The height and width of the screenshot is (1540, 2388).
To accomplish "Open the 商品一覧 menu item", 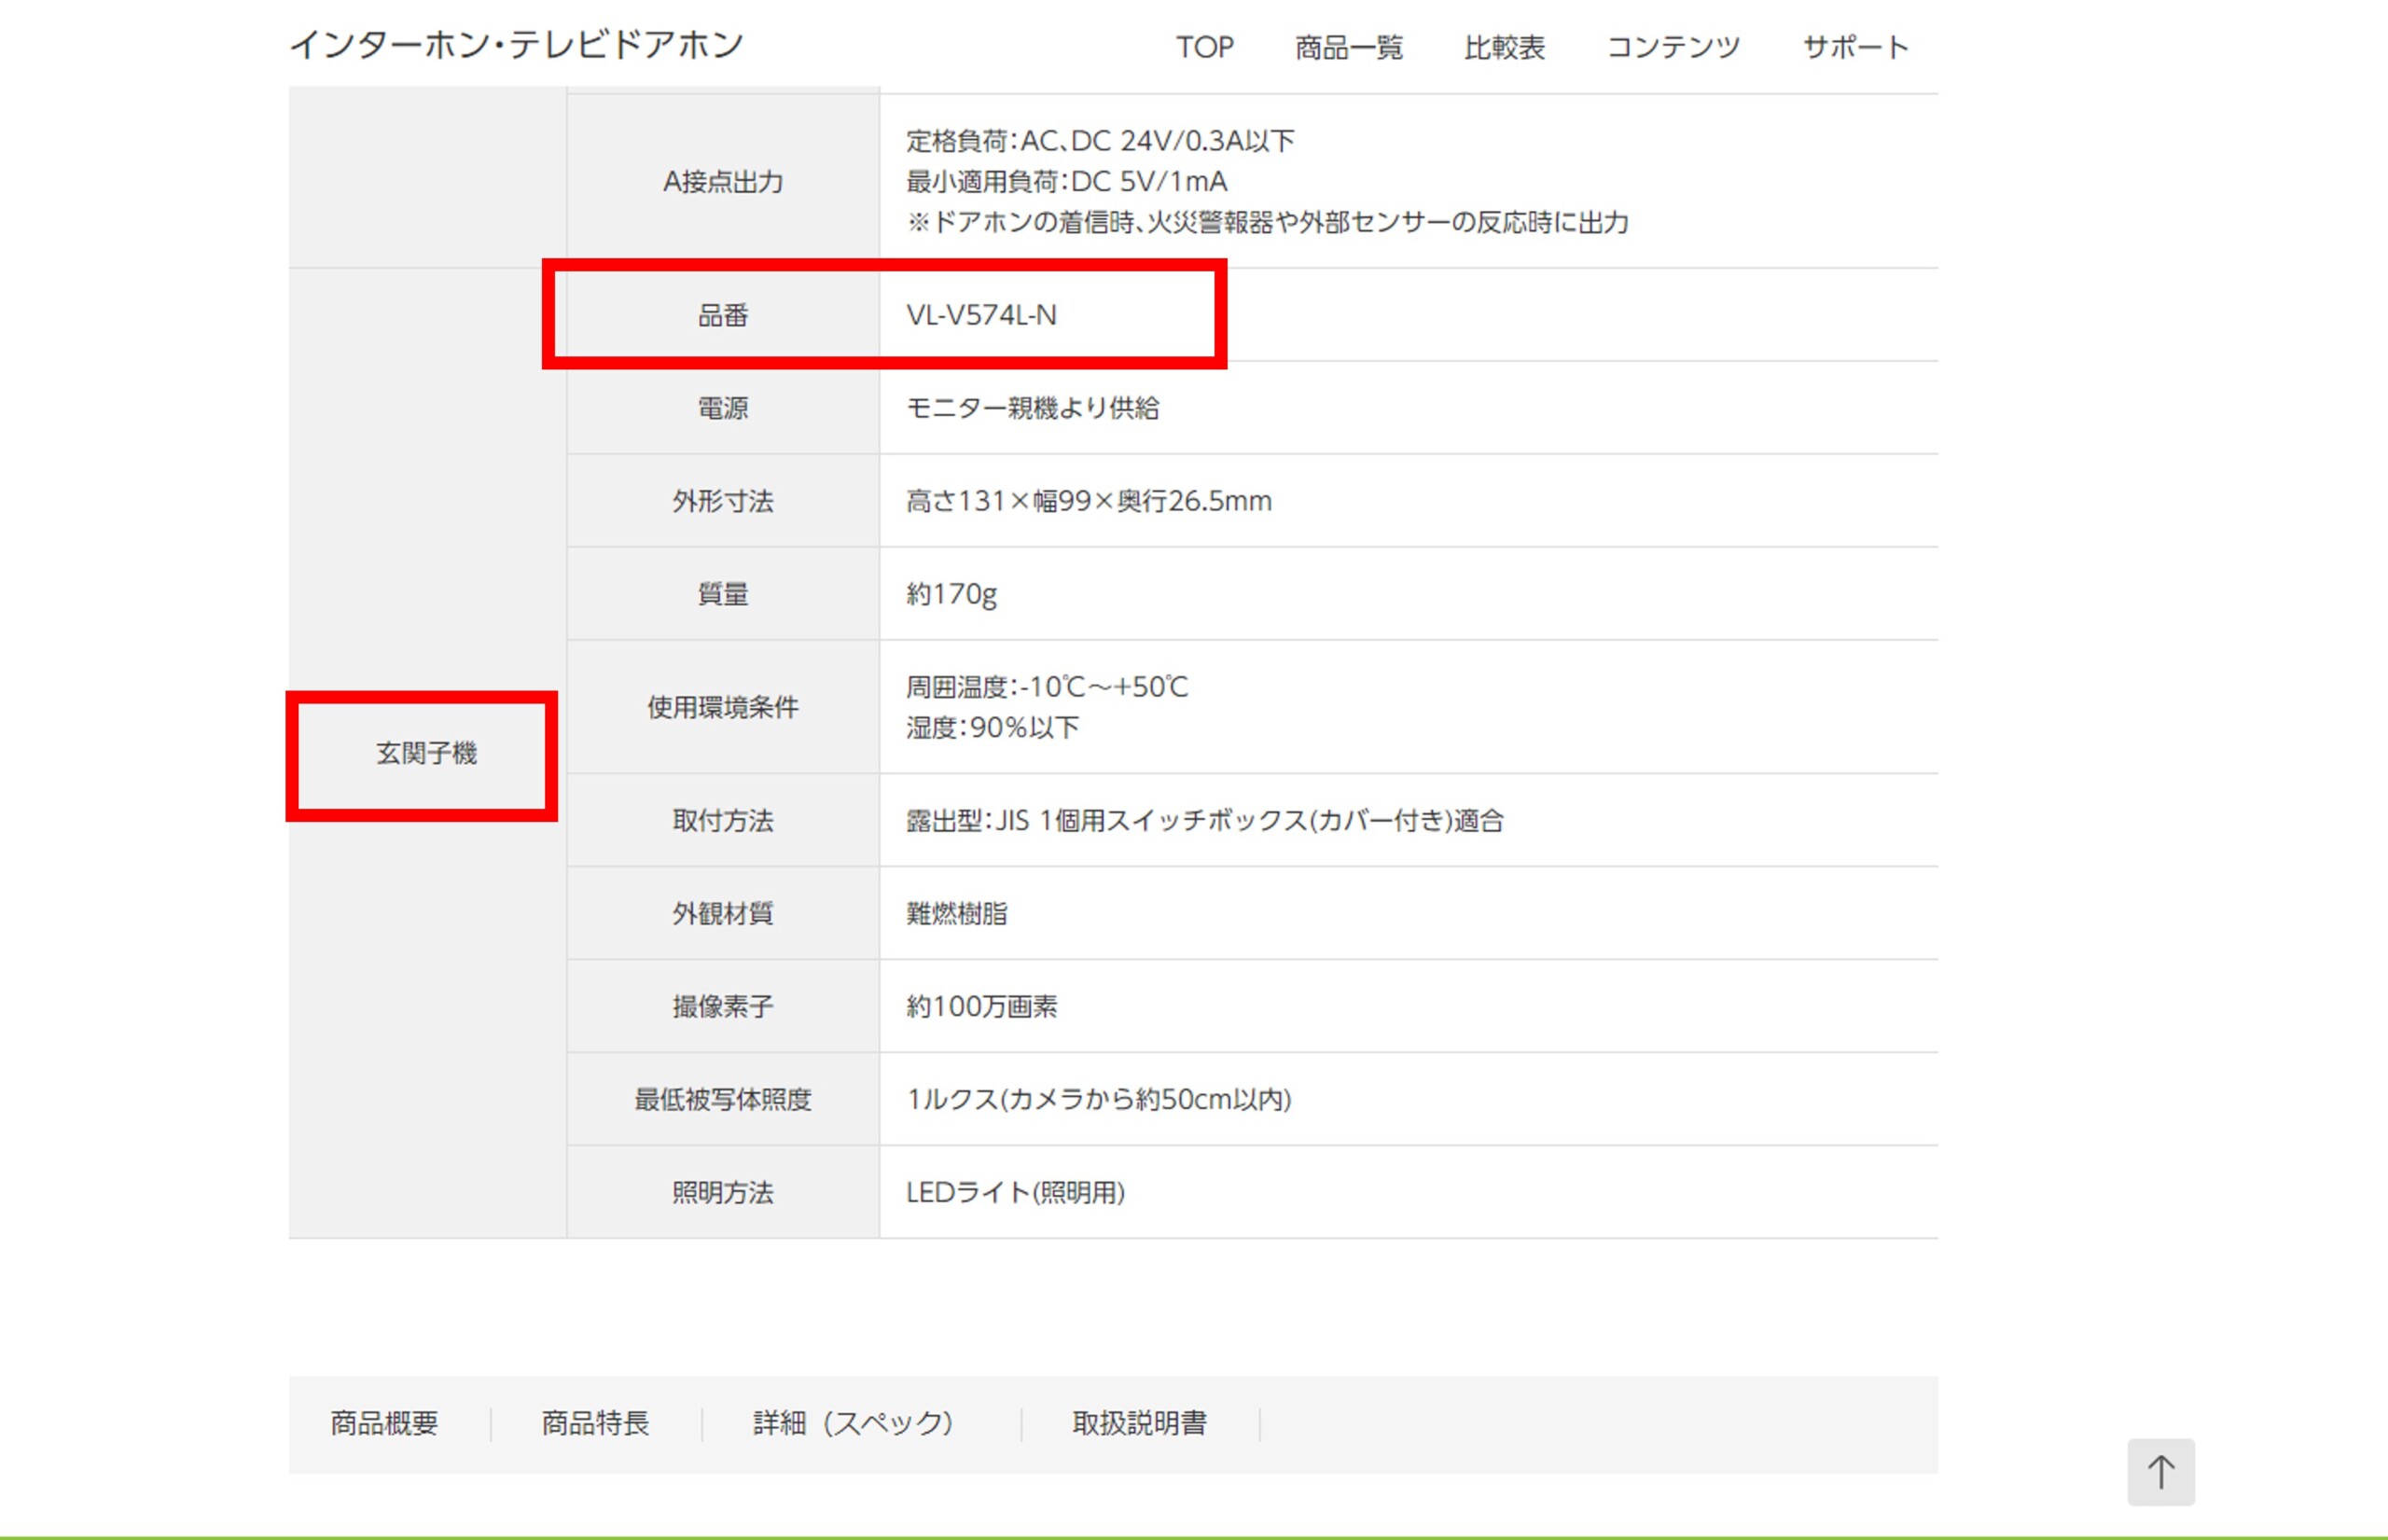I will coord(1348,47).
